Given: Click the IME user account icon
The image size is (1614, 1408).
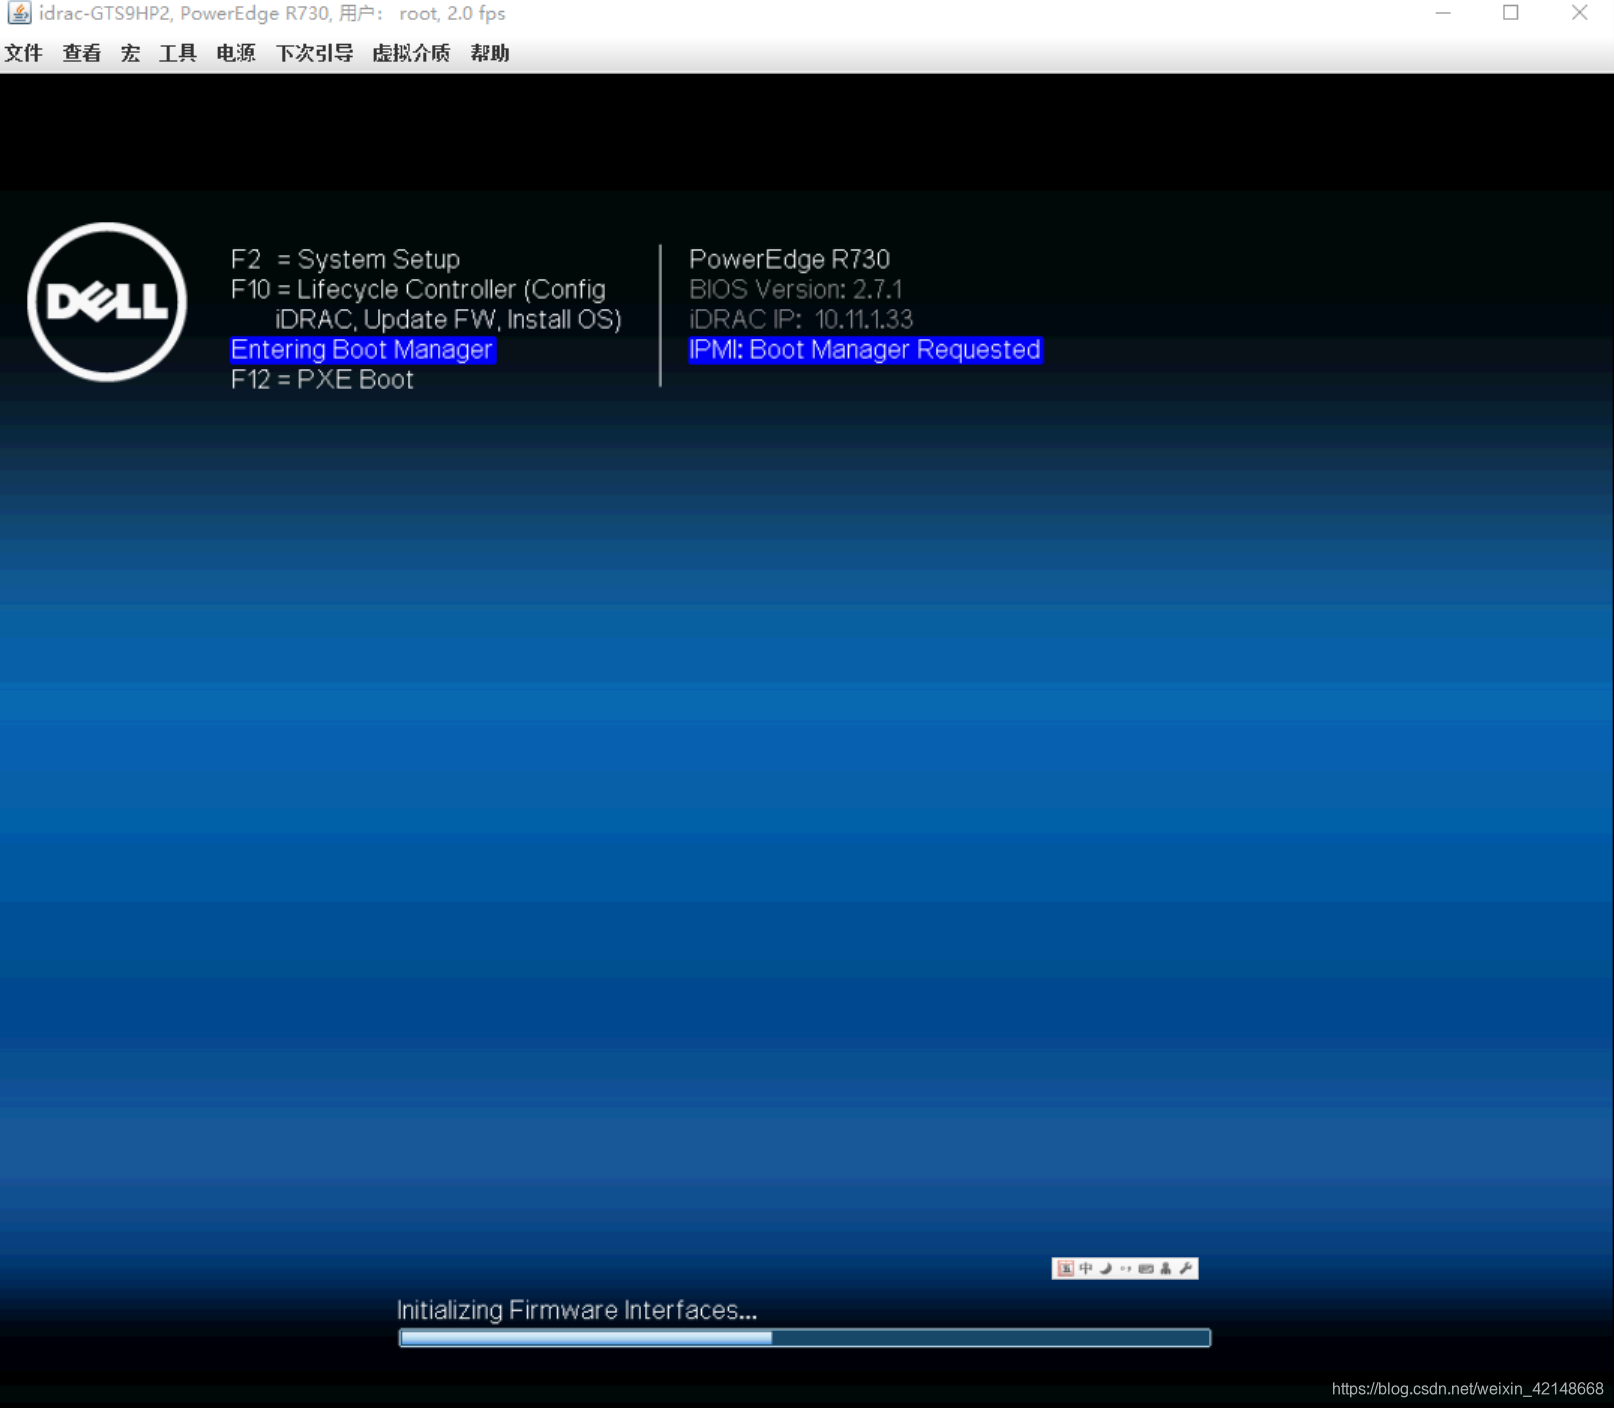Looking at the screenshot, I should (x=1166, y=1268).
